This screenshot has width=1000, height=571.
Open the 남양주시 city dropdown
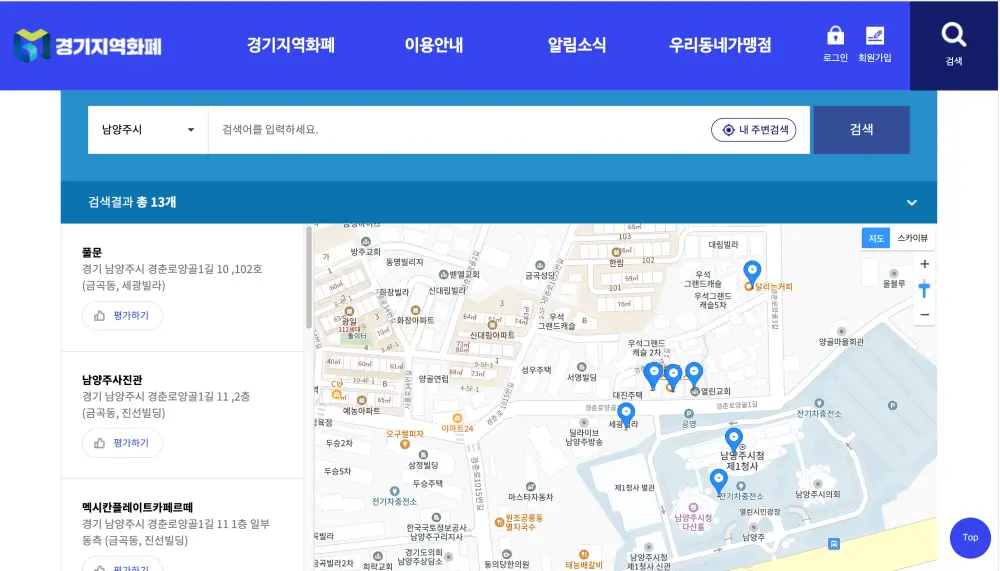tap(148, 130)
